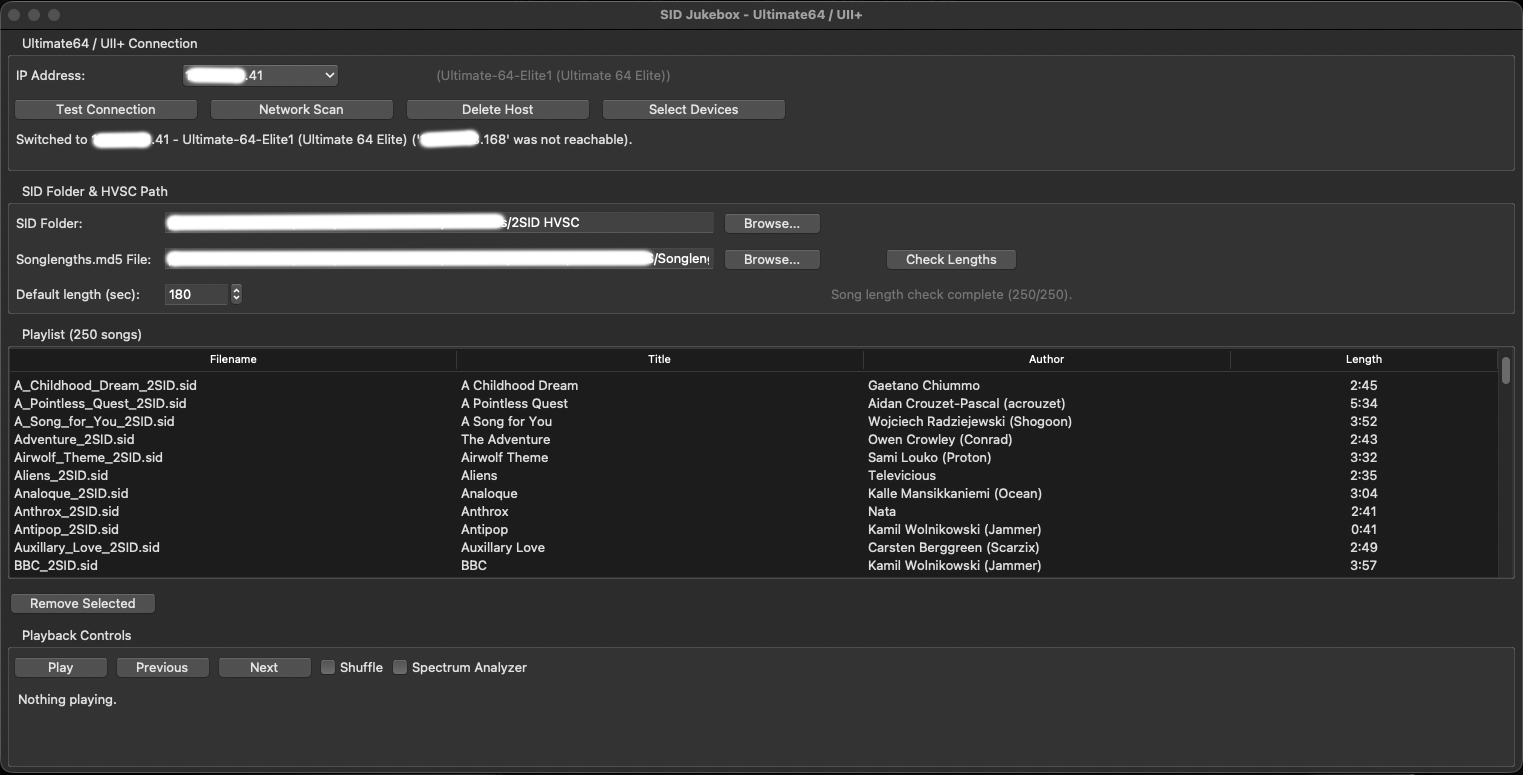
Task: Click author Sami Louko (Proton)
Action: point(930,457)
